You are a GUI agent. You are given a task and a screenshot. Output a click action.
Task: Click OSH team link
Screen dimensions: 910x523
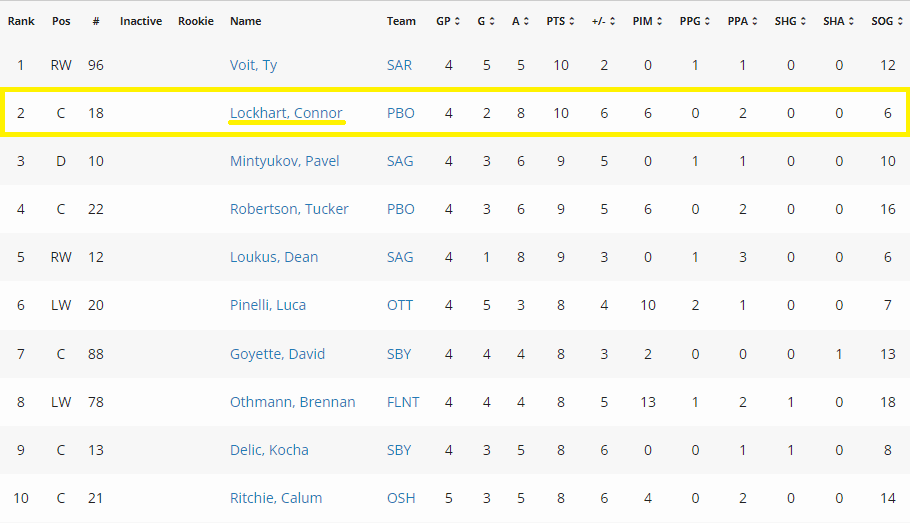(400, 498)
